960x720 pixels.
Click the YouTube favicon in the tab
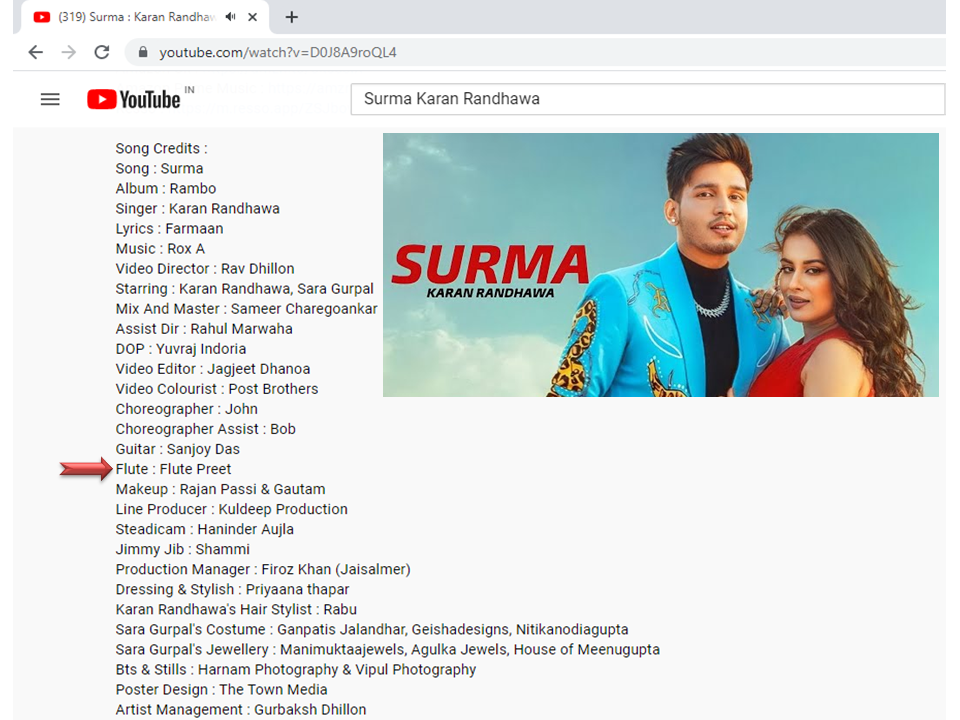[x=42, y=17]
